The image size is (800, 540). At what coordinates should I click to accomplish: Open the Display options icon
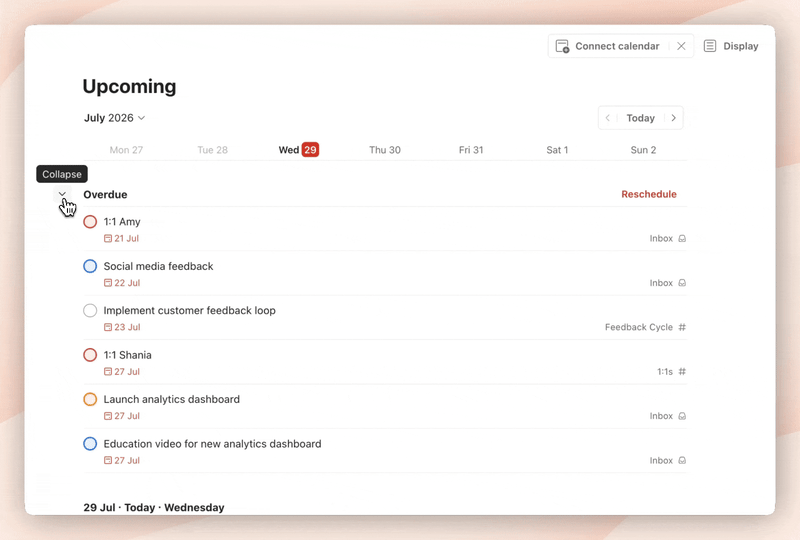710,46
